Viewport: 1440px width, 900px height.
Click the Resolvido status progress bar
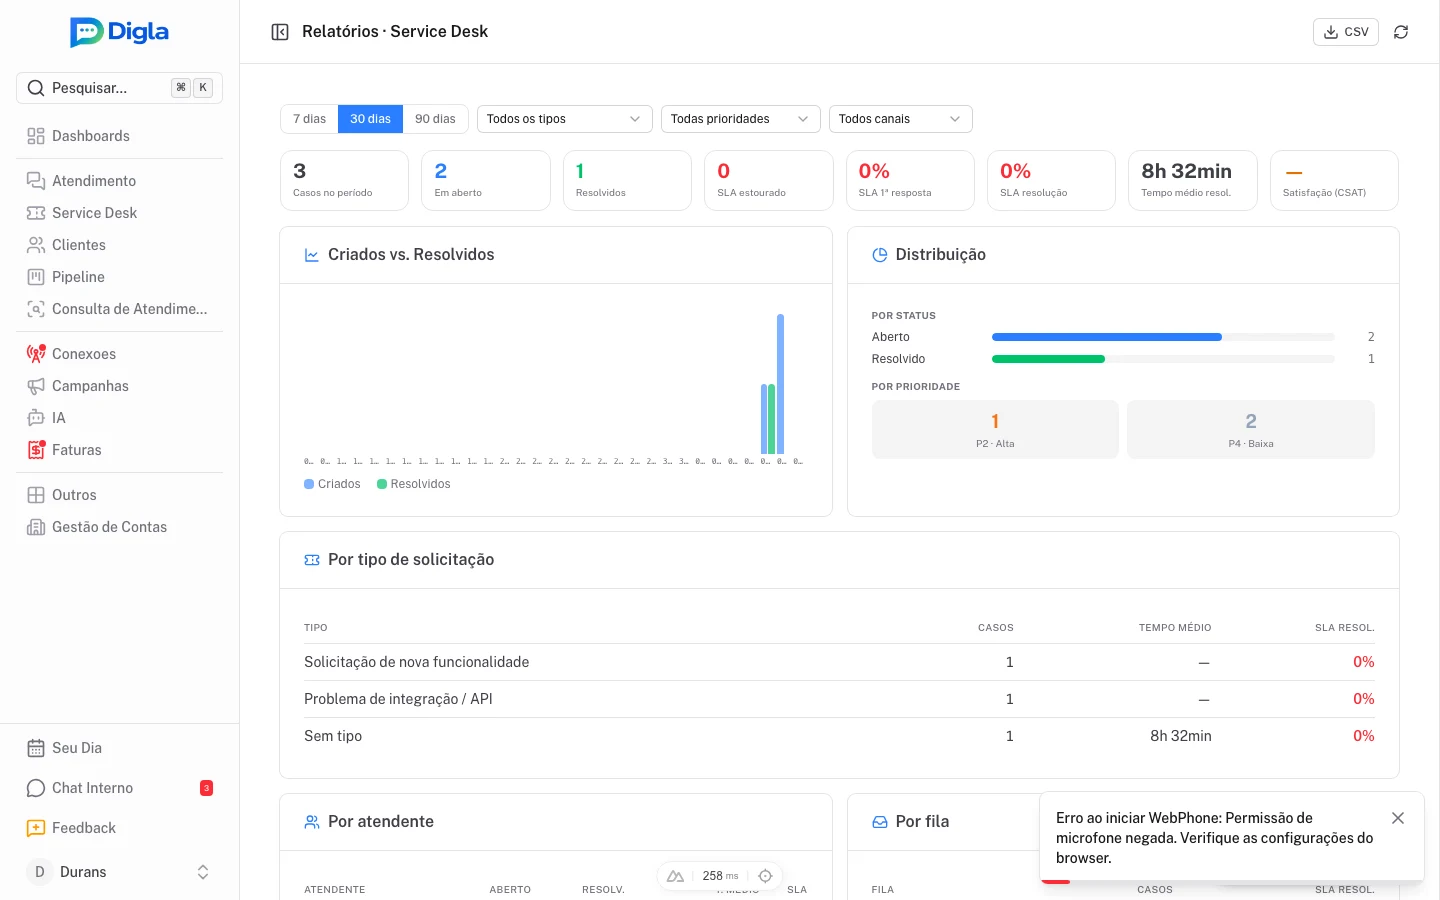point(1163,359)
